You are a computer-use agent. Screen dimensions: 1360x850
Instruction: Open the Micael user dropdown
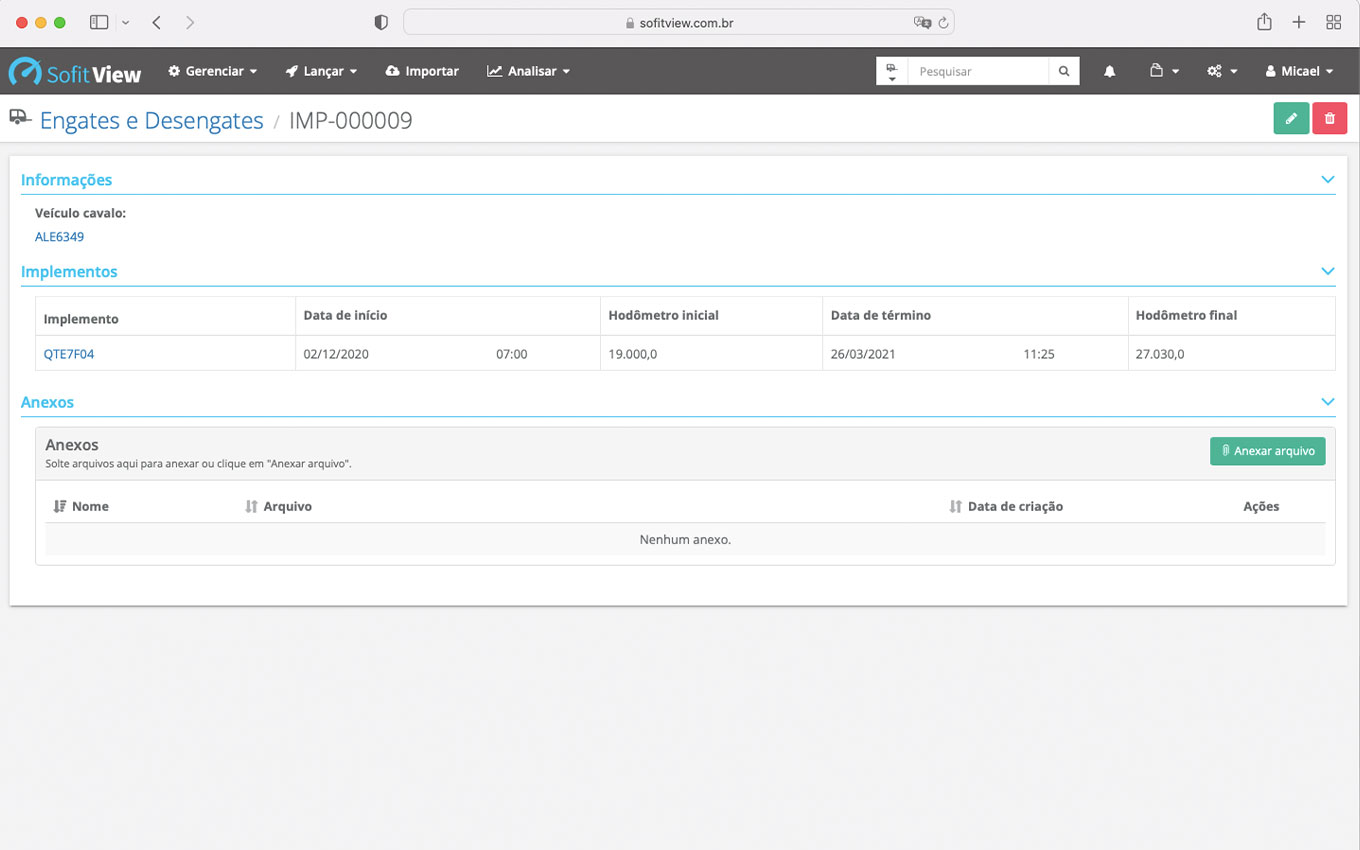pos(1299,72)
